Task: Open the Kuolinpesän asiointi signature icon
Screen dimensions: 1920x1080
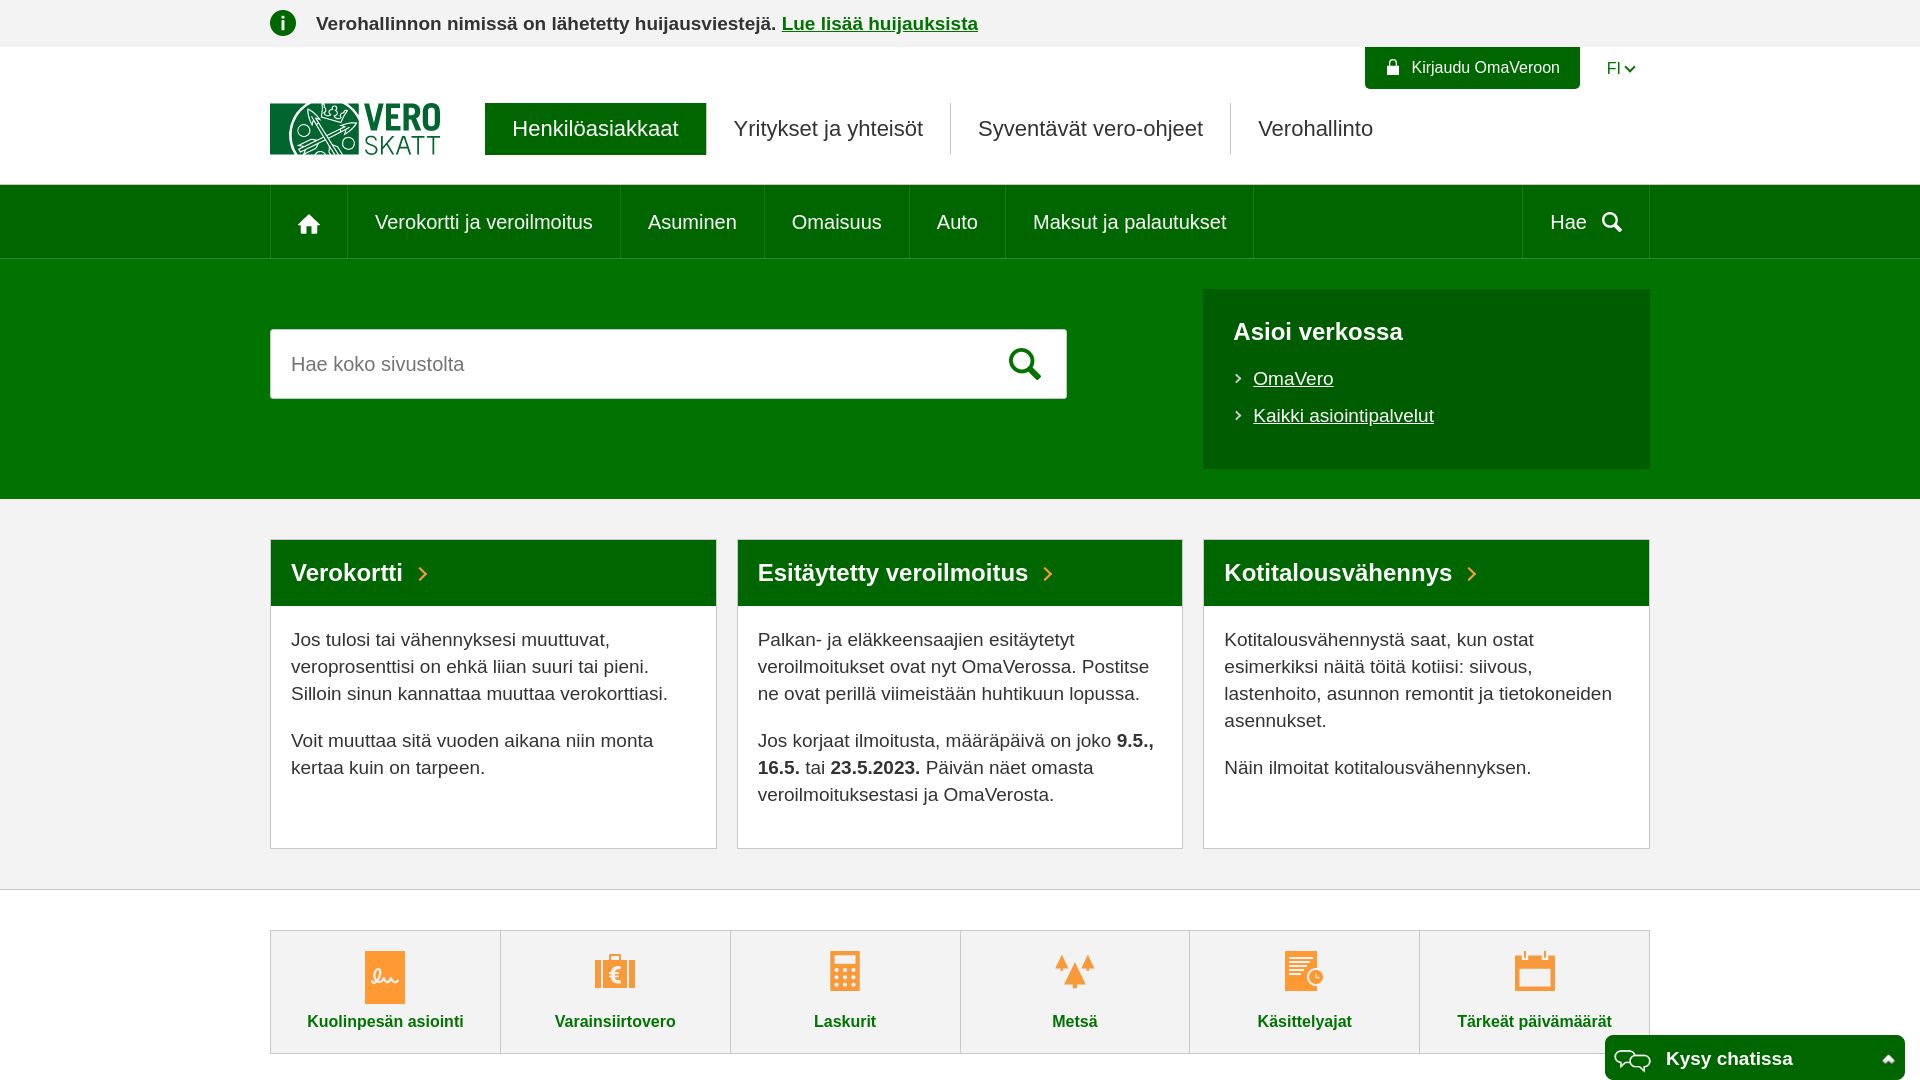Action: (x=385, y=977)
